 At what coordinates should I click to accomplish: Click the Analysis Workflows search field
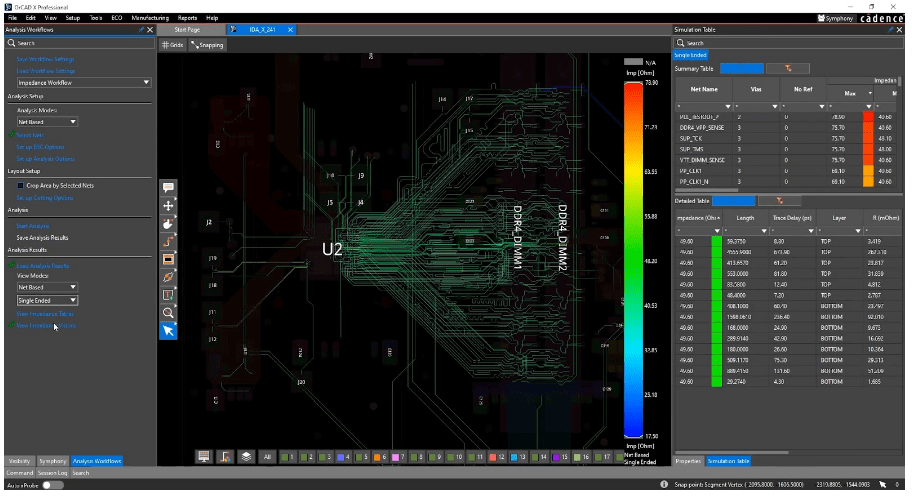point(80,43)
